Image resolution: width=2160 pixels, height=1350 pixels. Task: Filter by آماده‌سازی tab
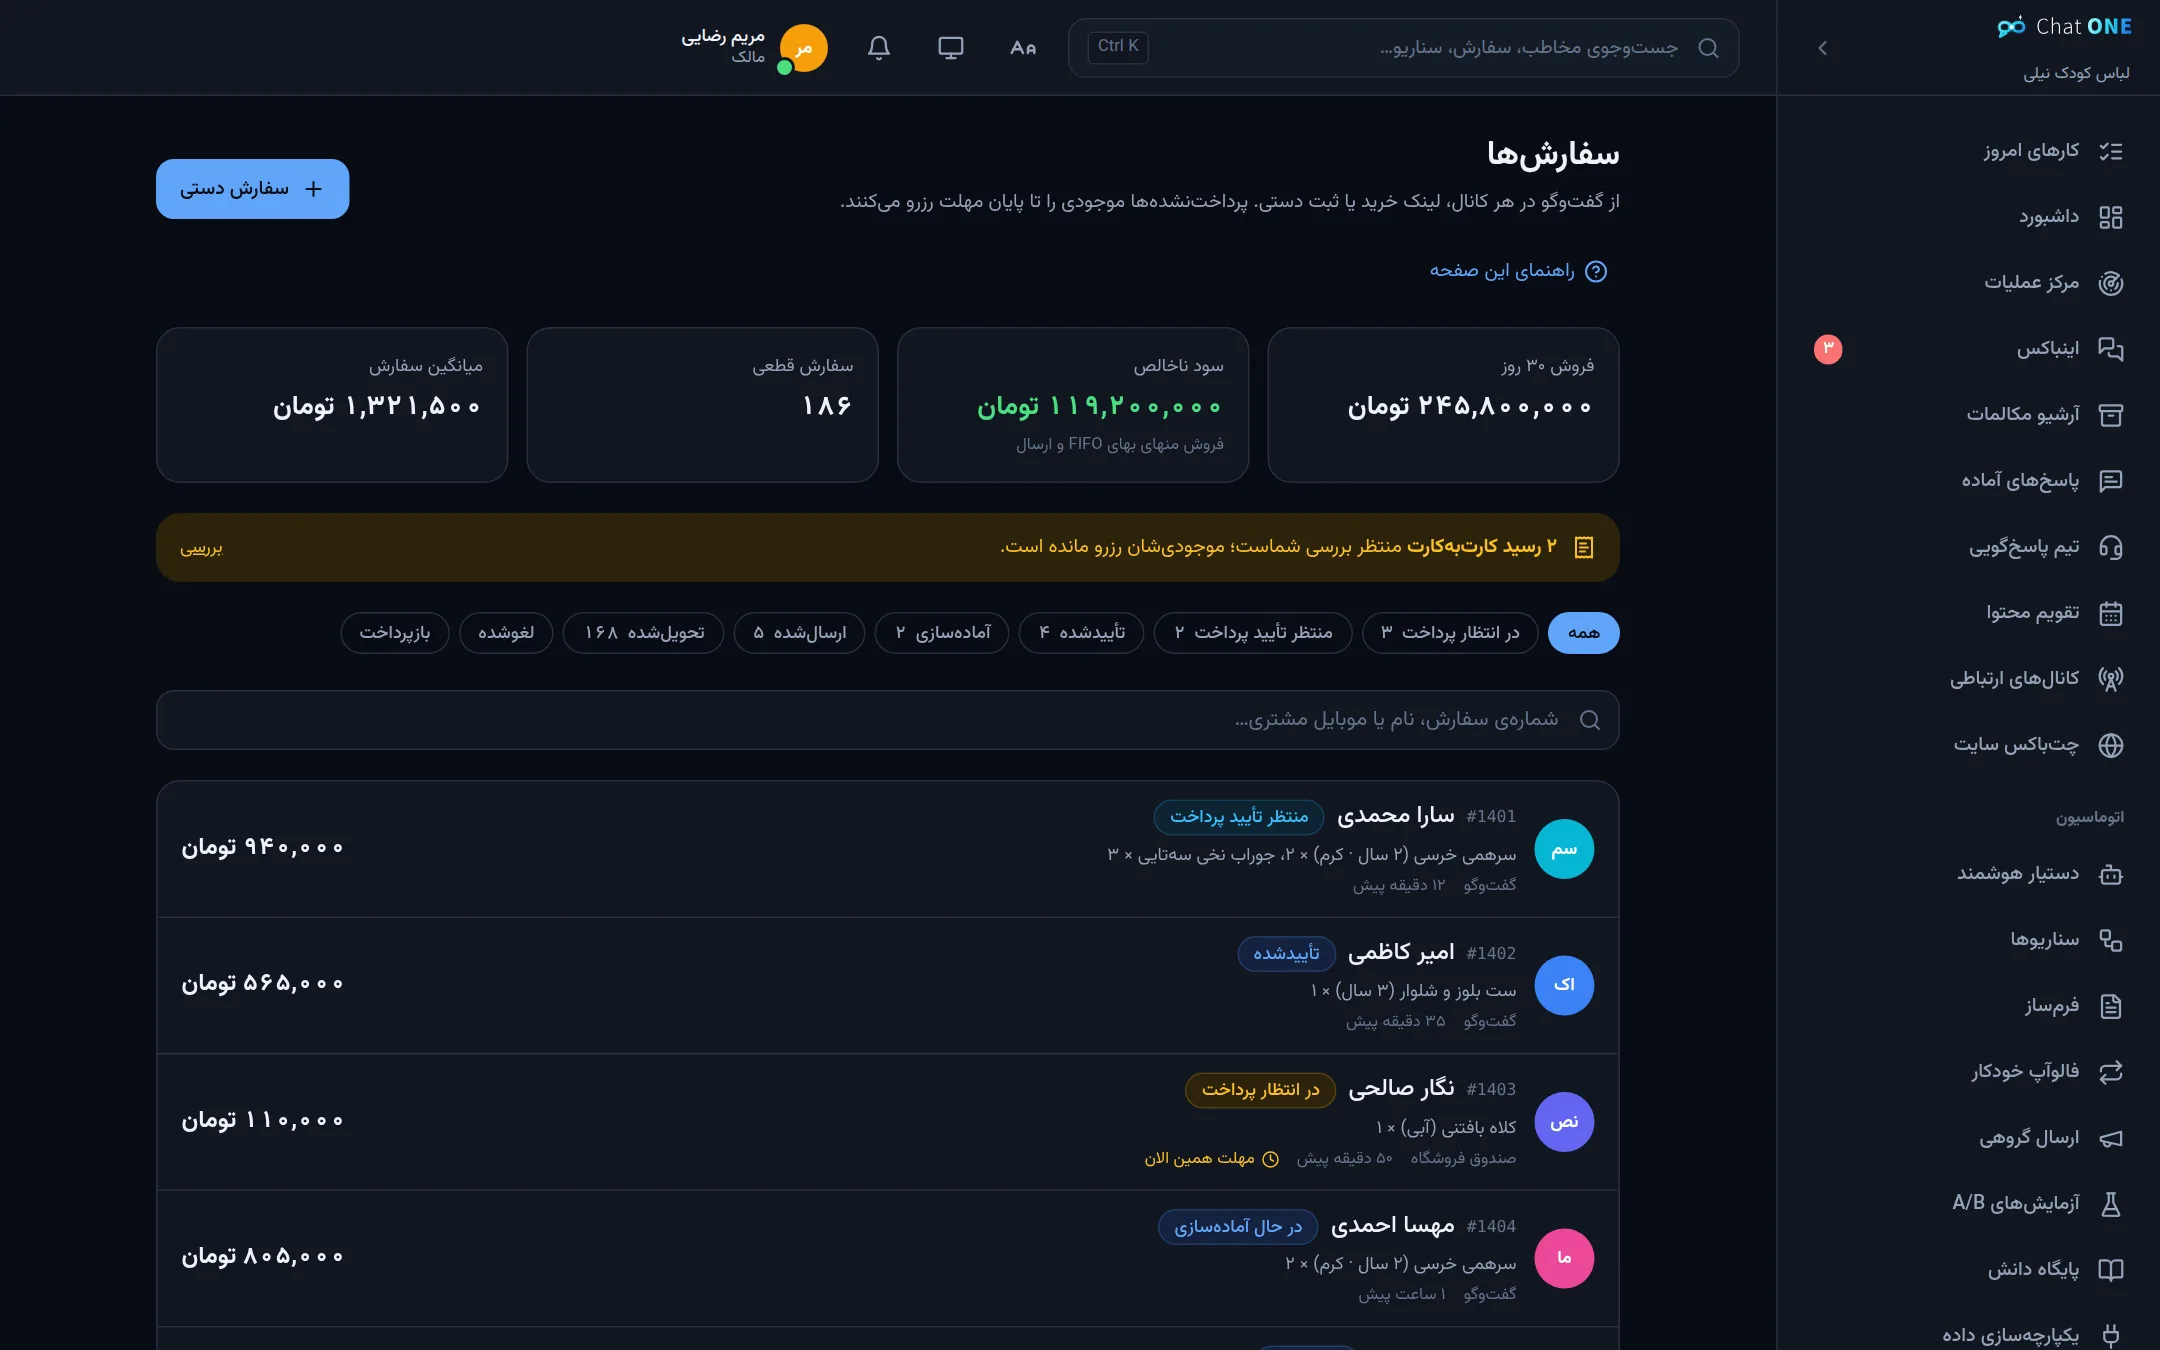point(942,633)
